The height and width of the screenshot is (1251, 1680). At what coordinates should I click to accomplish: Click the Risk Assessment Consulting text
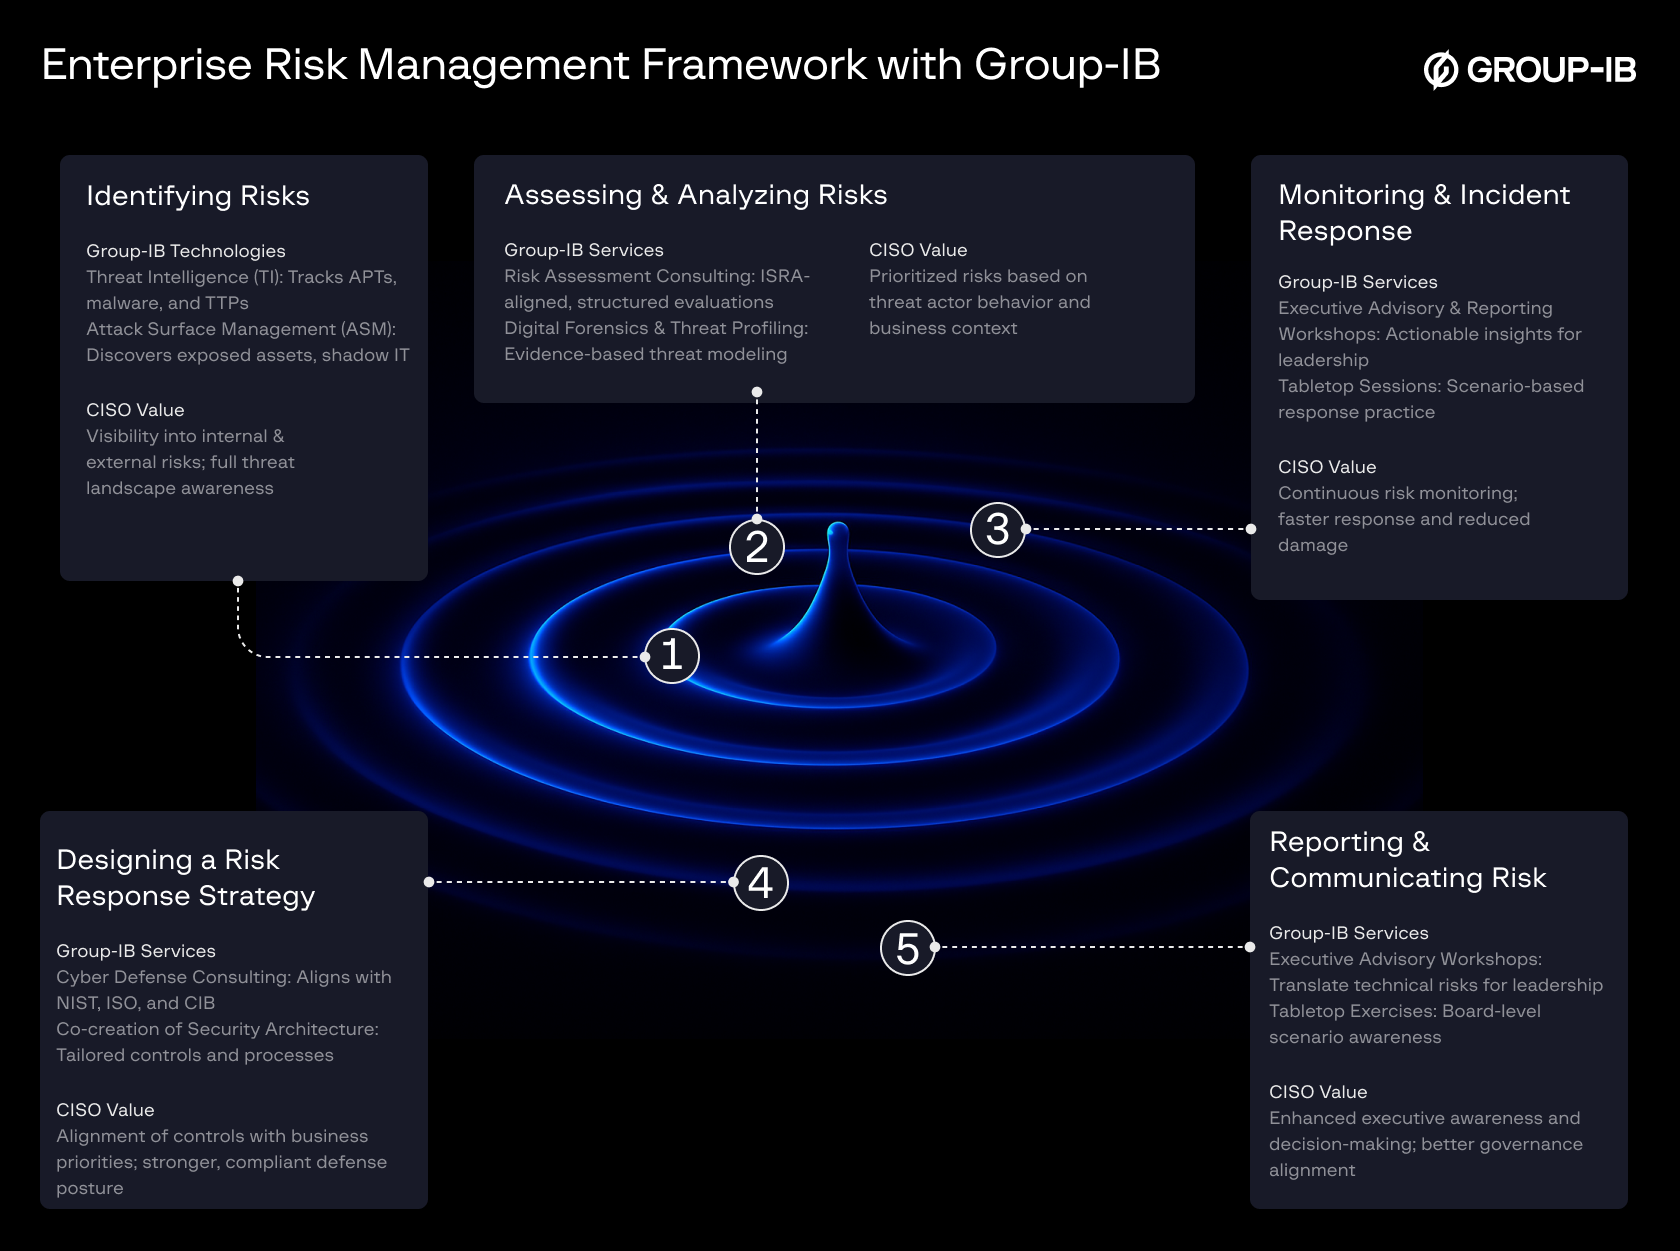pyautogui.click(x=656, y=289)
